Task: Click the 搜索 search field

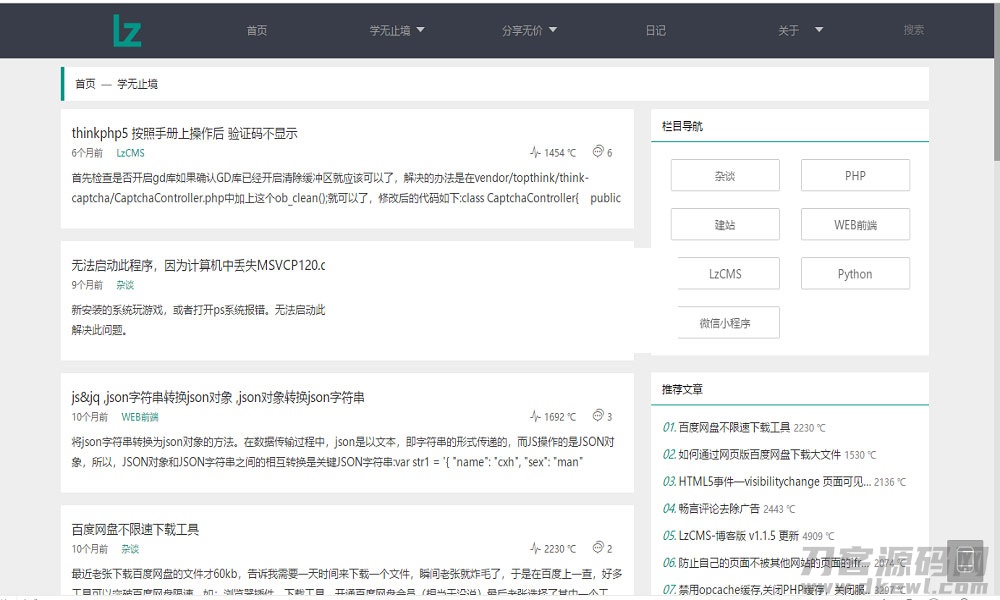Action: click(x=913, y=30)
